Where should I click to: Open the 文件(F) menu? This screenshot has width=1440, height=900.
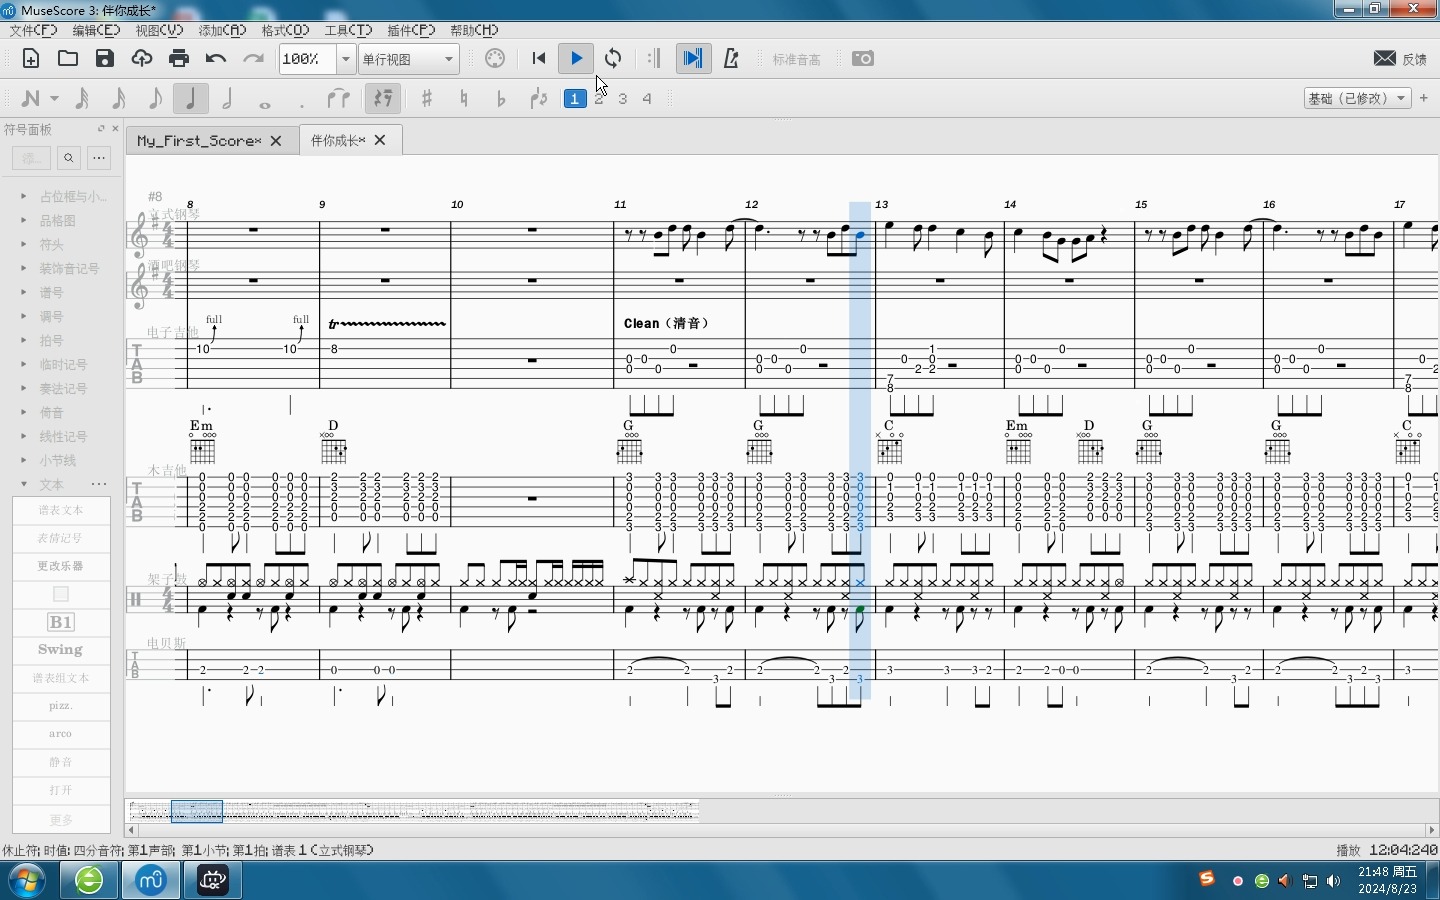pos(33,30)
